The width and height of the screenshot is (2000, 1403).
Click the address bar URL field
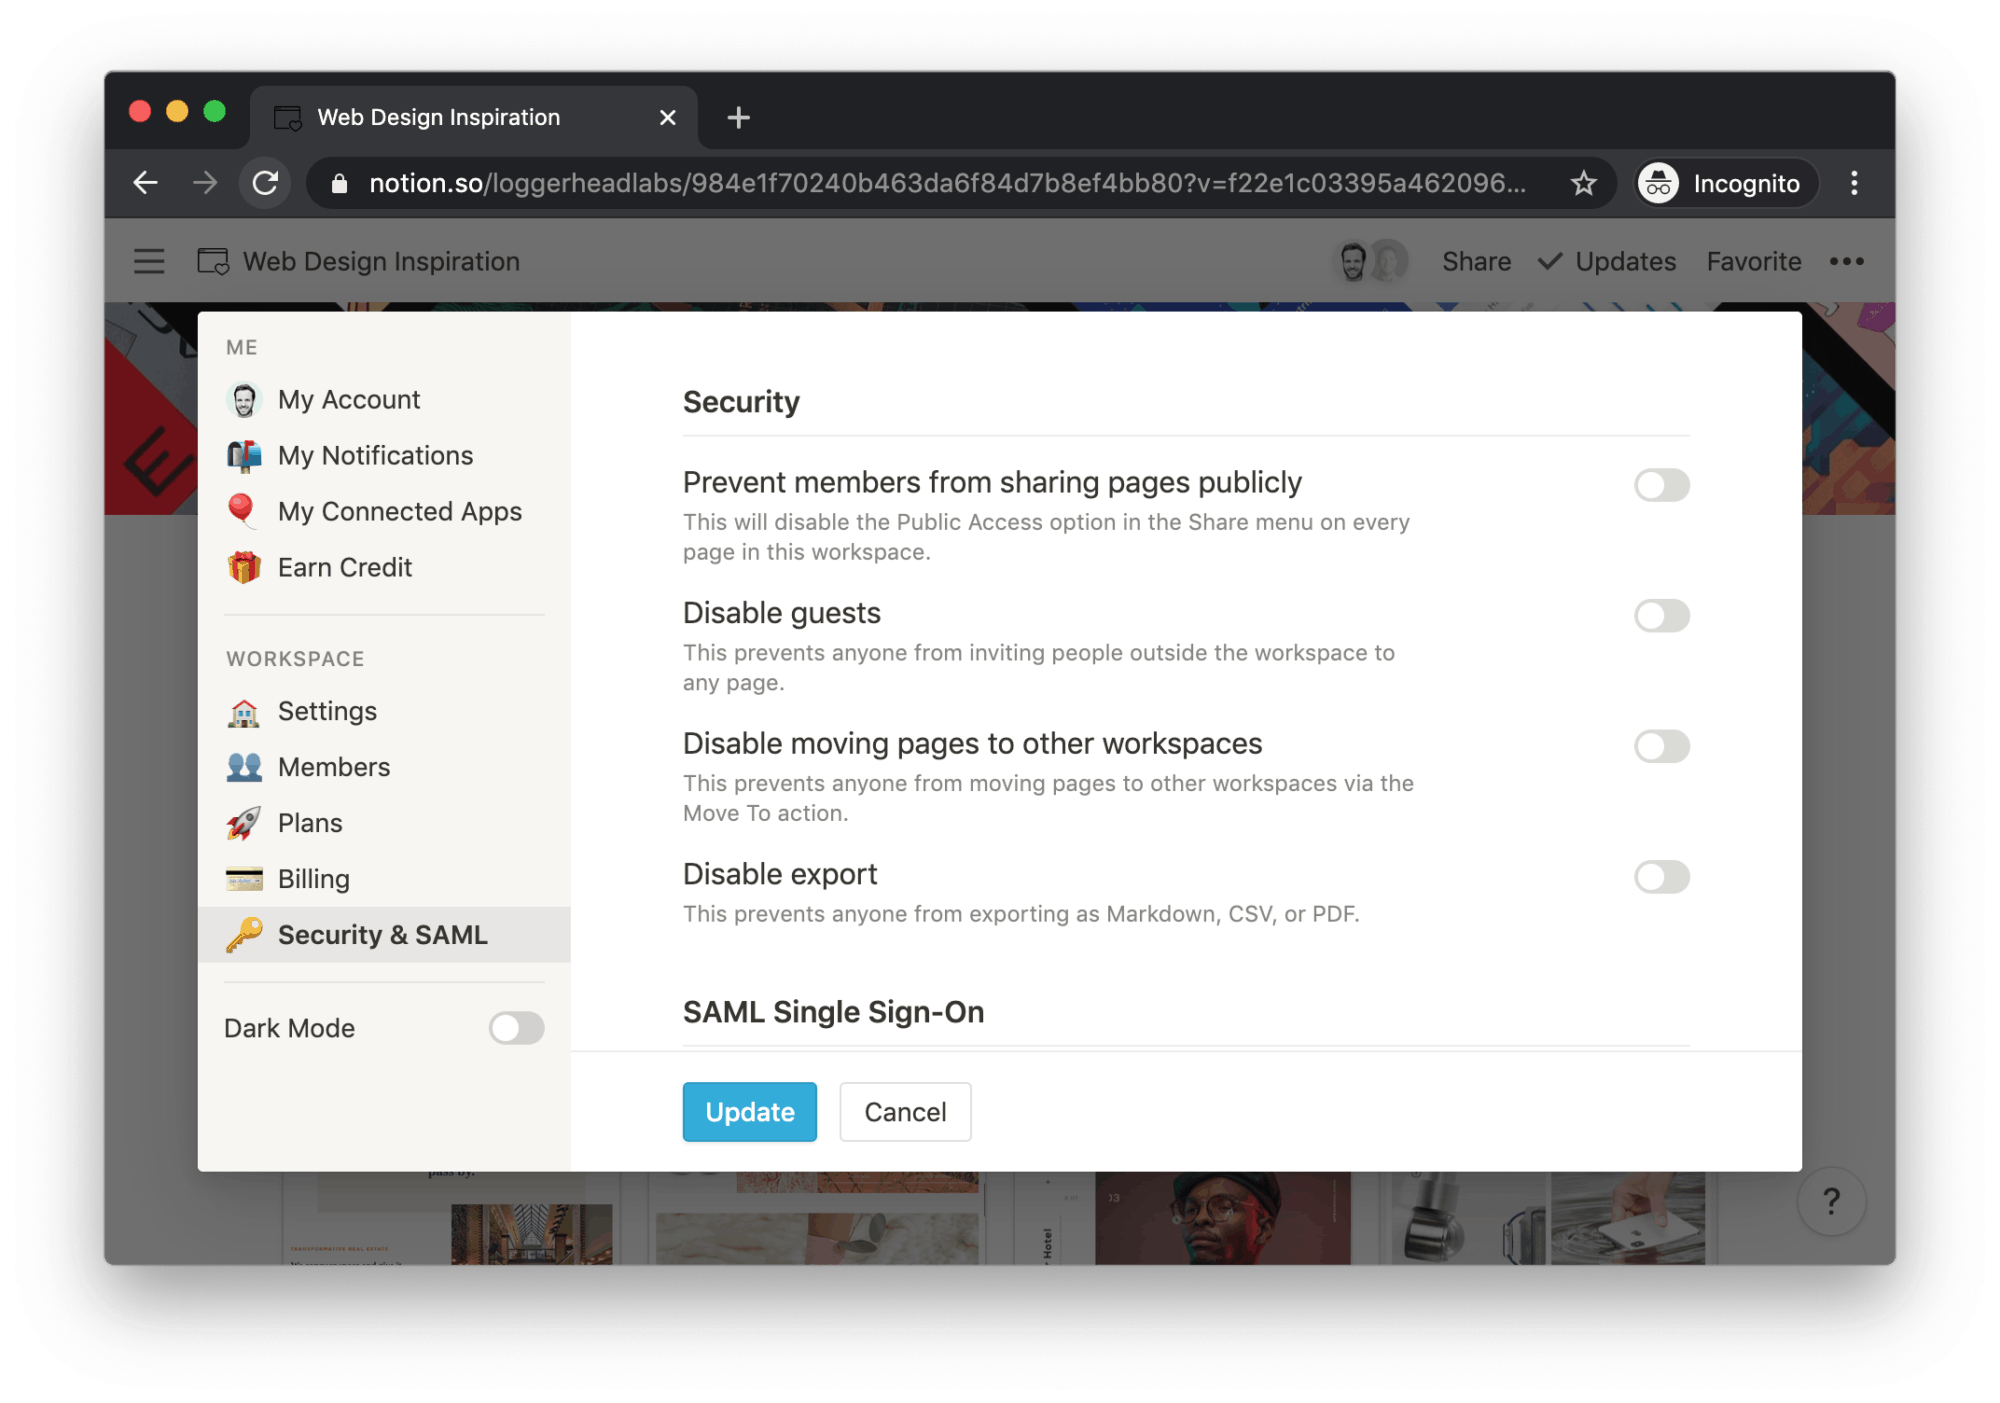click(945, 183)
